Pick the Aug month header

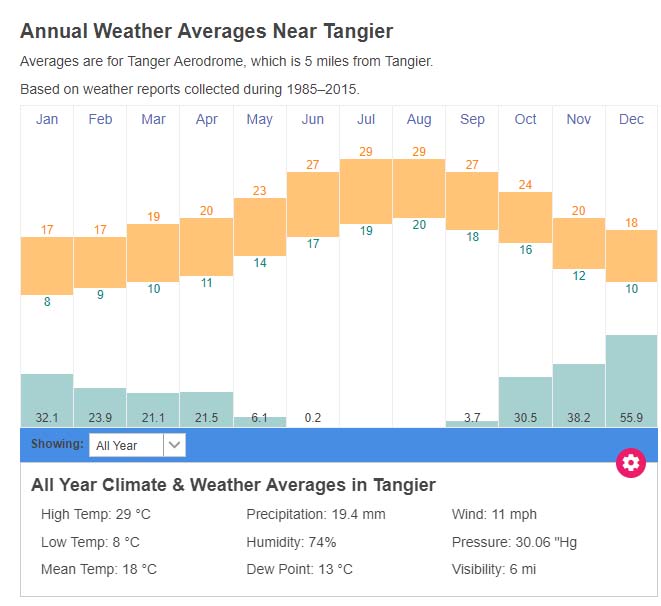(x=419, y=120)
